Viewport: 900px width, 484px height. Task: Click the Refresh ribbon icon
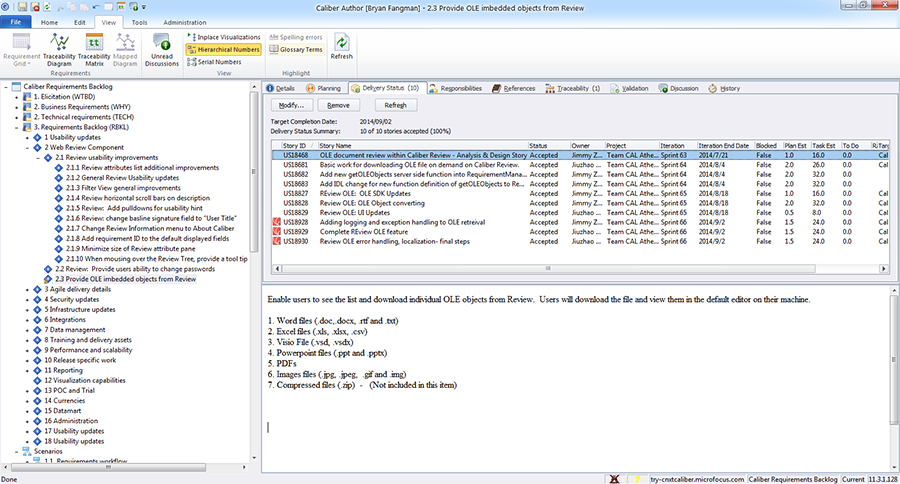[342, 47]
